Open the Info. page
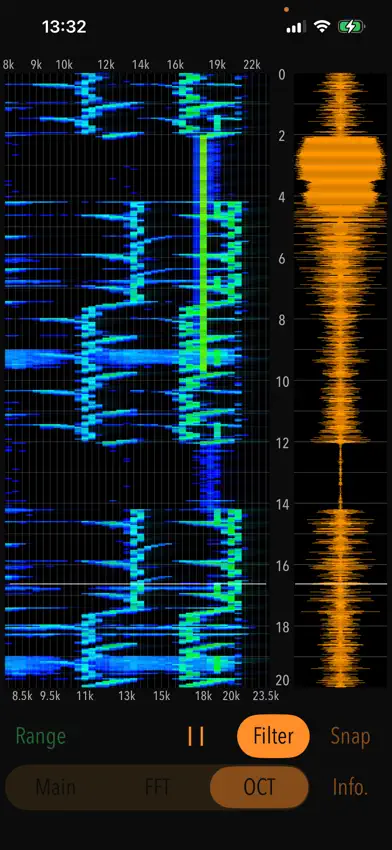Image resolution: width=392 pixels, height=850 pixels. (350, 787)
